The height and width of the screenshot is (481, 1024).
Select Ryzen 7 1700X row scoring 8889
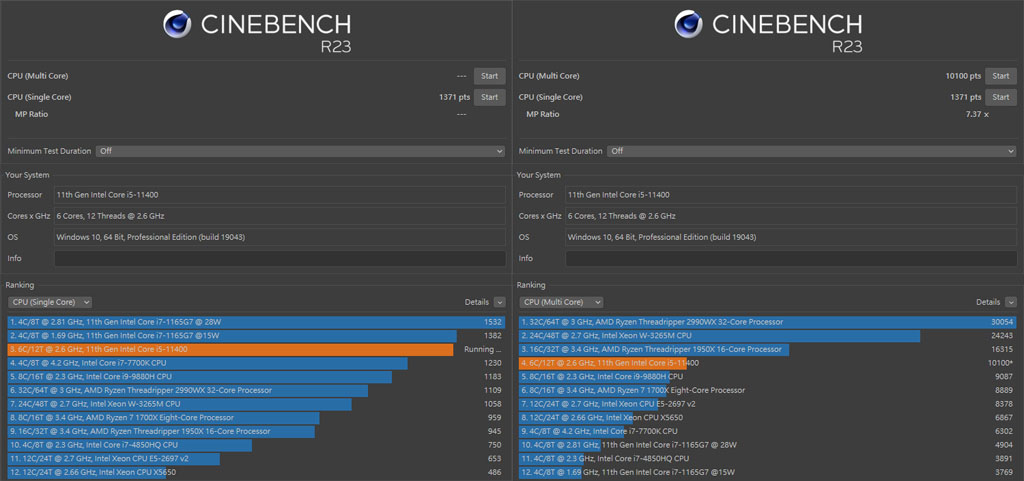pyautogui.click(x=767, y=390)
